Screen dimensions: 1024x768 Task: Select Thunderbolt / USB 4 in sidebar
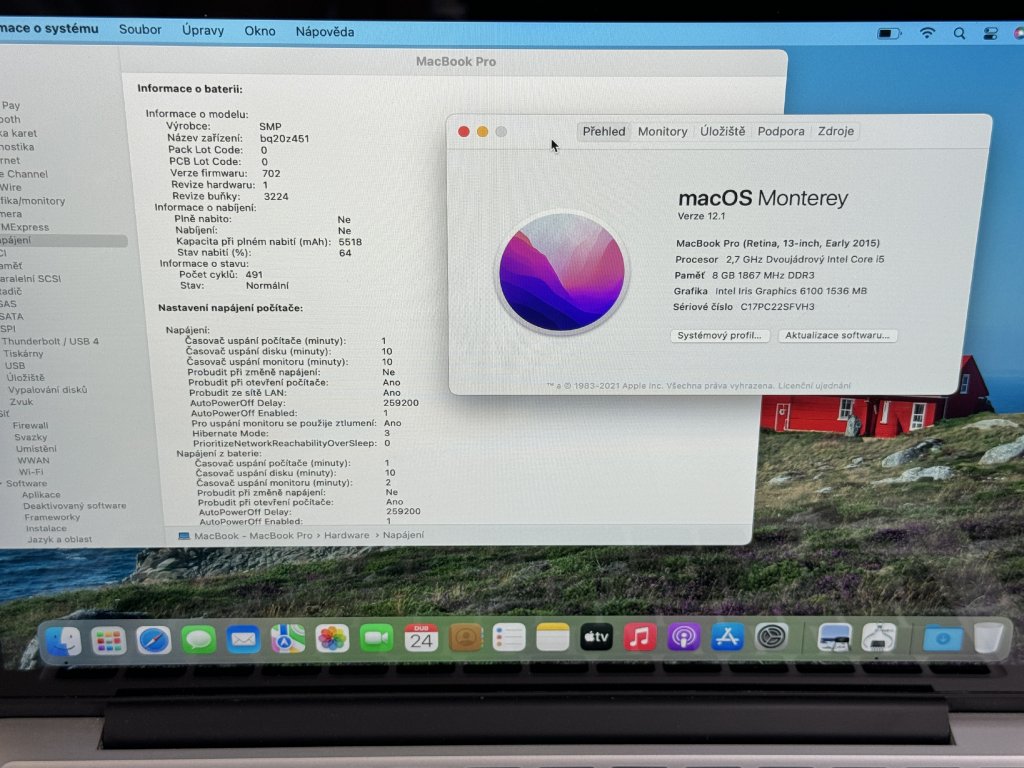coord(50,341)
